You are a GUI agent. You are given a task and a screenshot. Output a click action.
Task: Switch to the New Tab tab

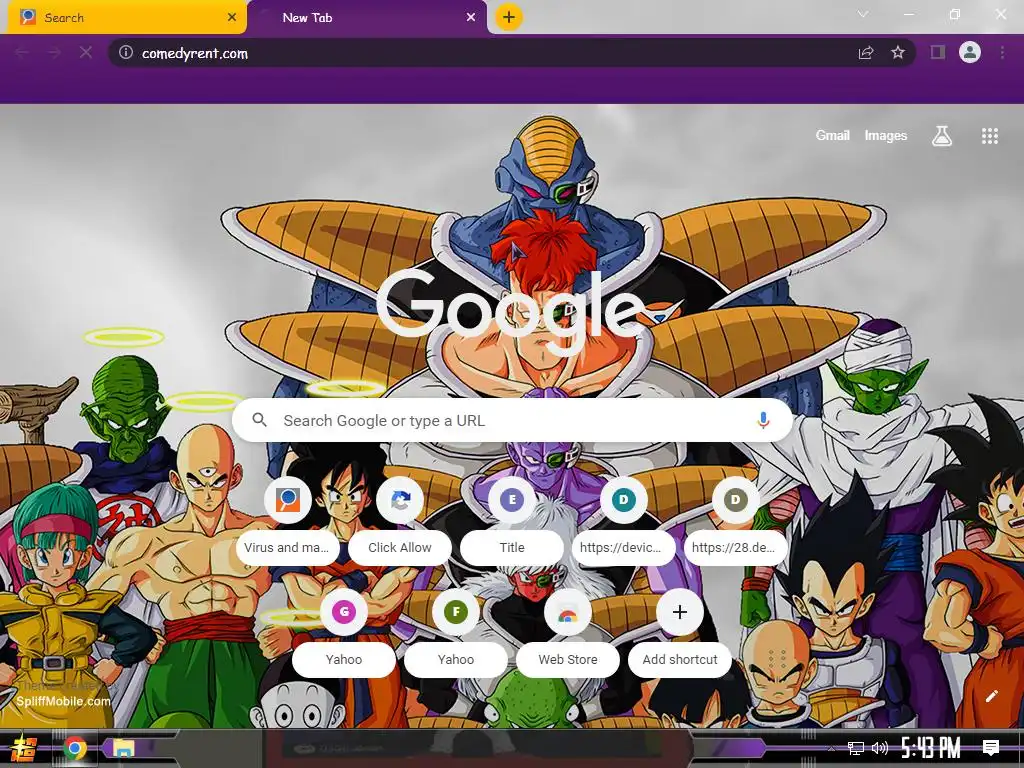pyautogui.click(x=368, y=18)
